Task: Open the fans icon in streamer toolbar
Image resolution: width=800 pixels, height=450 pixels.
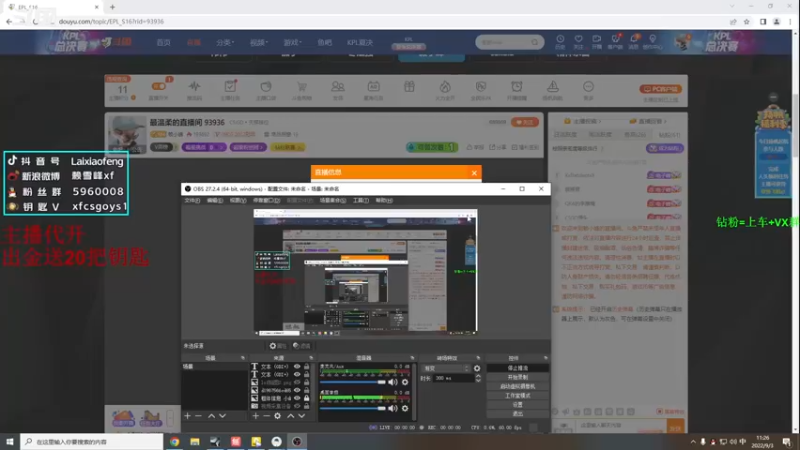Action: click(338, 87)
